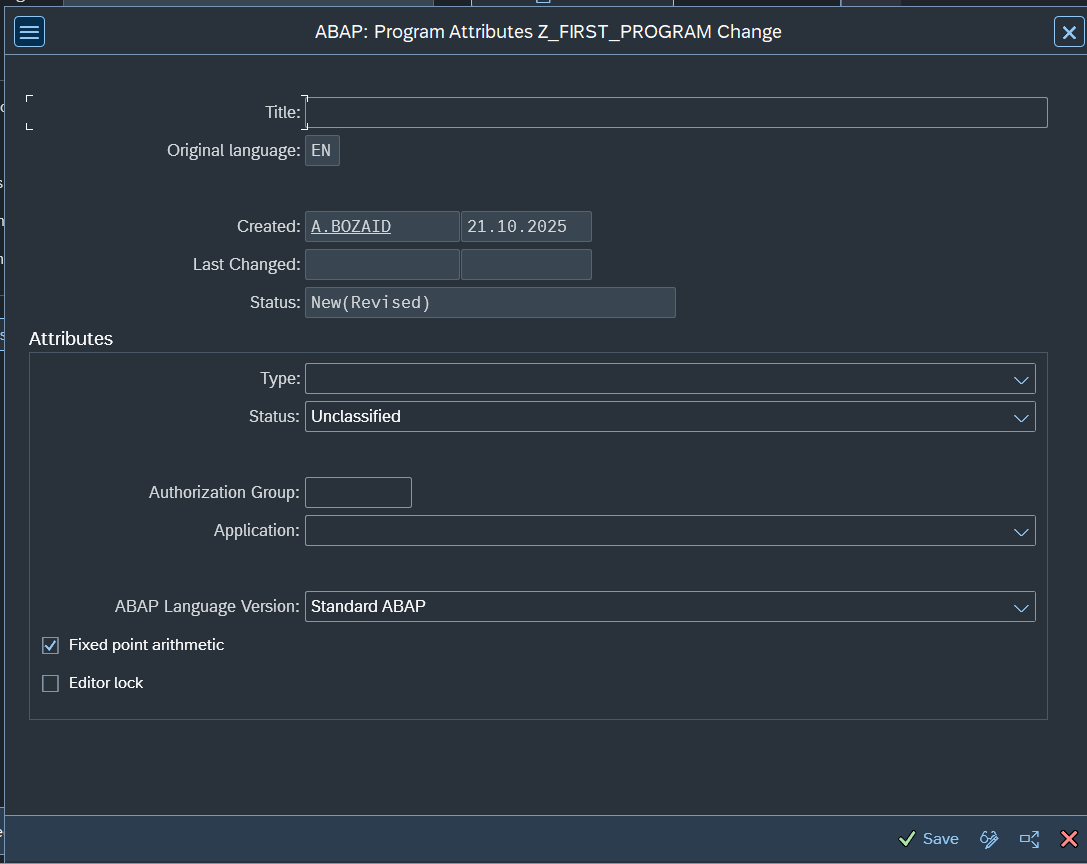1087x864 pixels.
Task: Close the Program Attributes dialog
Action: click(x=1068, y=32)
